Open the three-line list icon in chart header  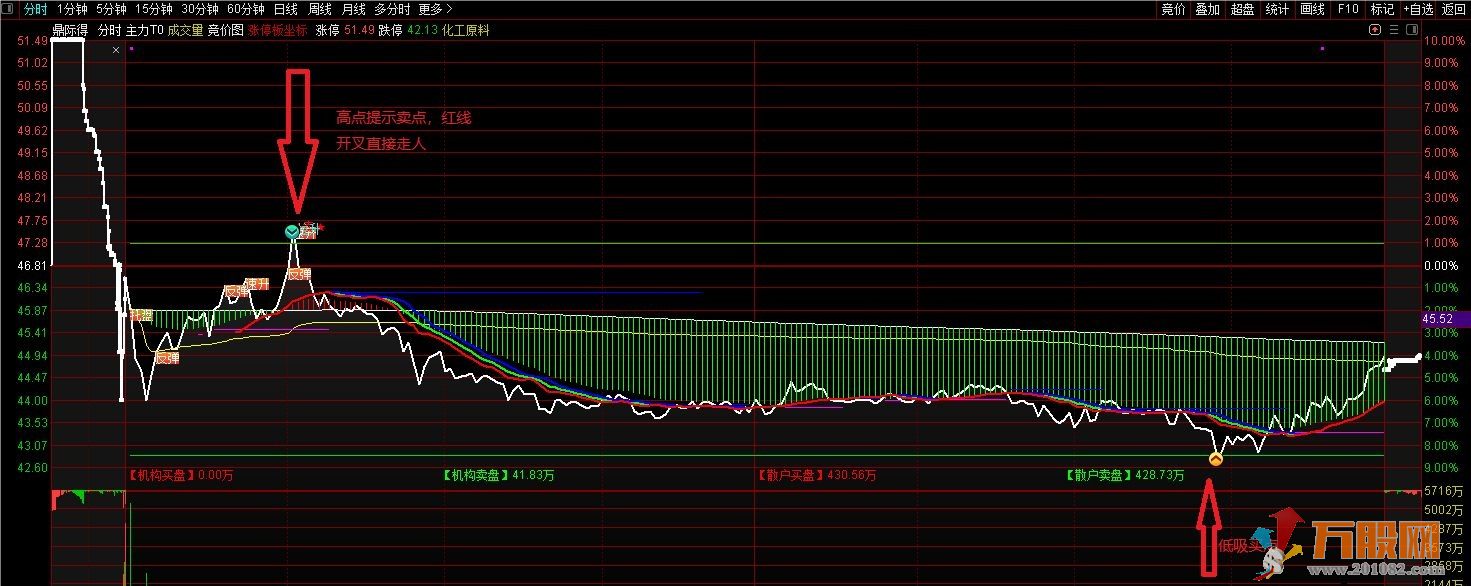point(1395,31)
